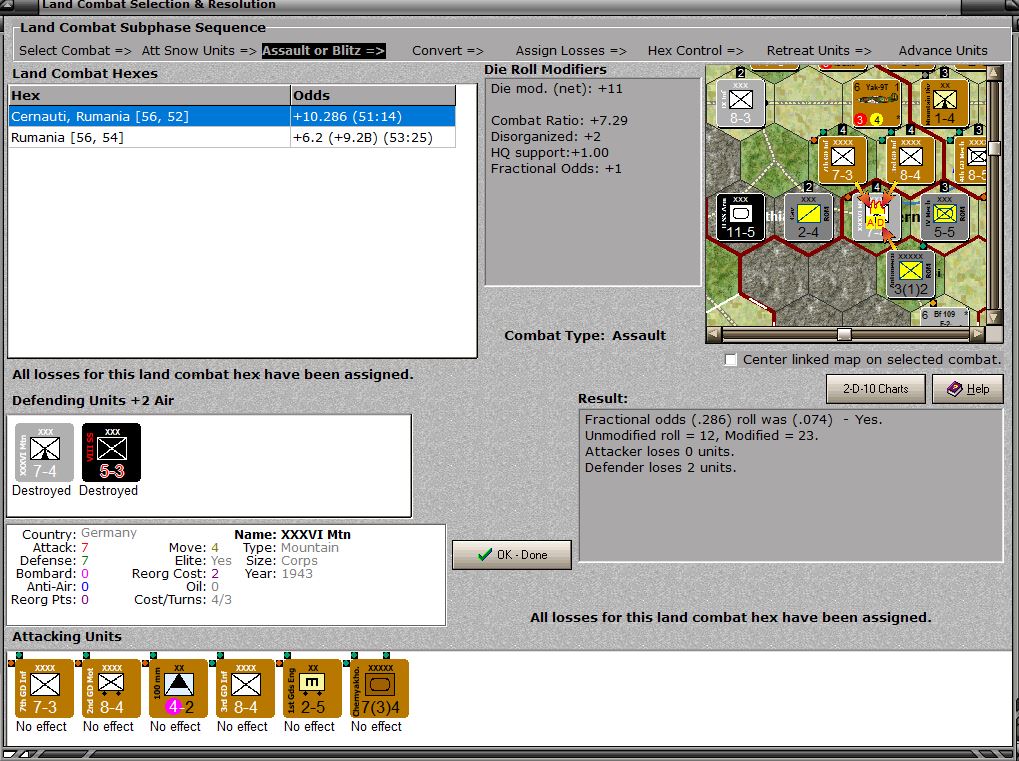Viewport: 1019px width, 761px height.
Task: Click the 'Combat Ratio: +7.29' modifier line
Action: click(560, 120)
